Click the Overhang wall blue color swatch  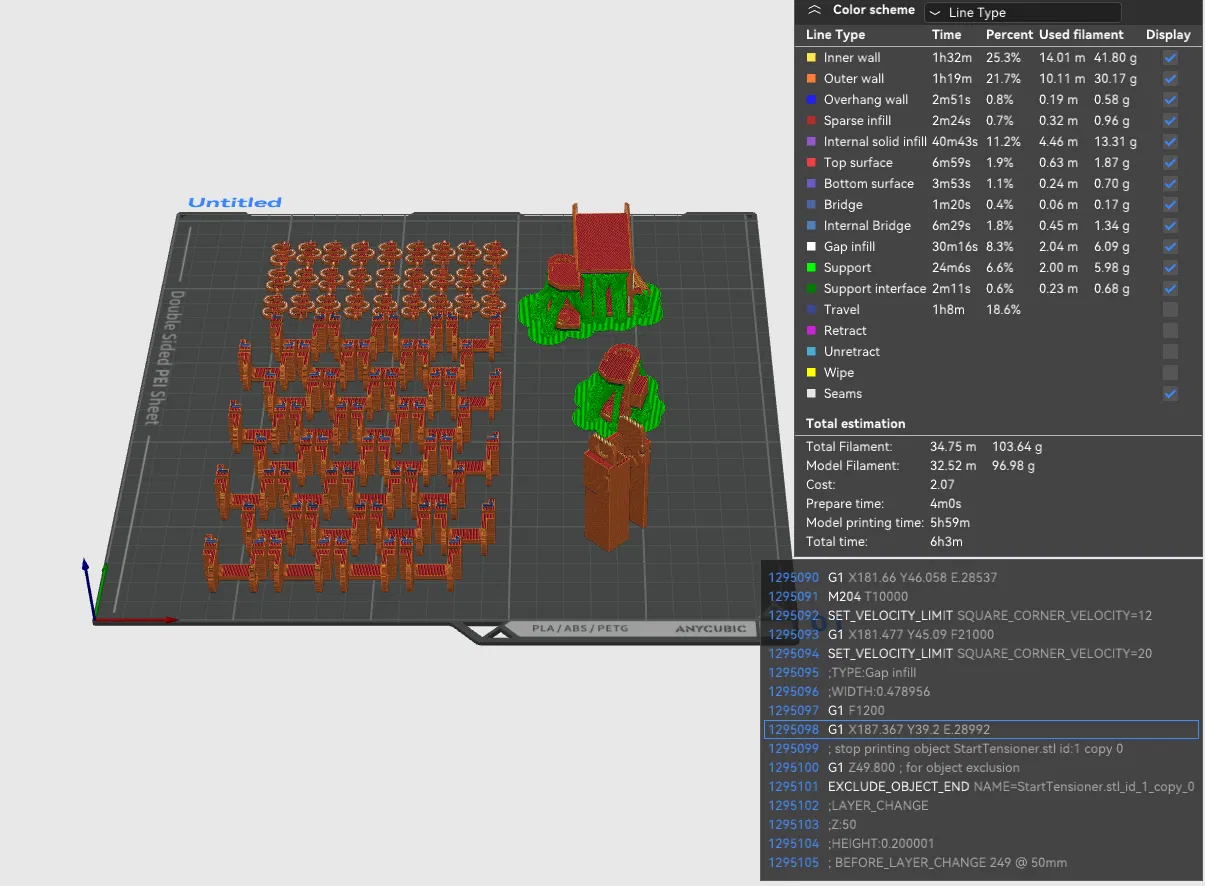tap(812, 100)
